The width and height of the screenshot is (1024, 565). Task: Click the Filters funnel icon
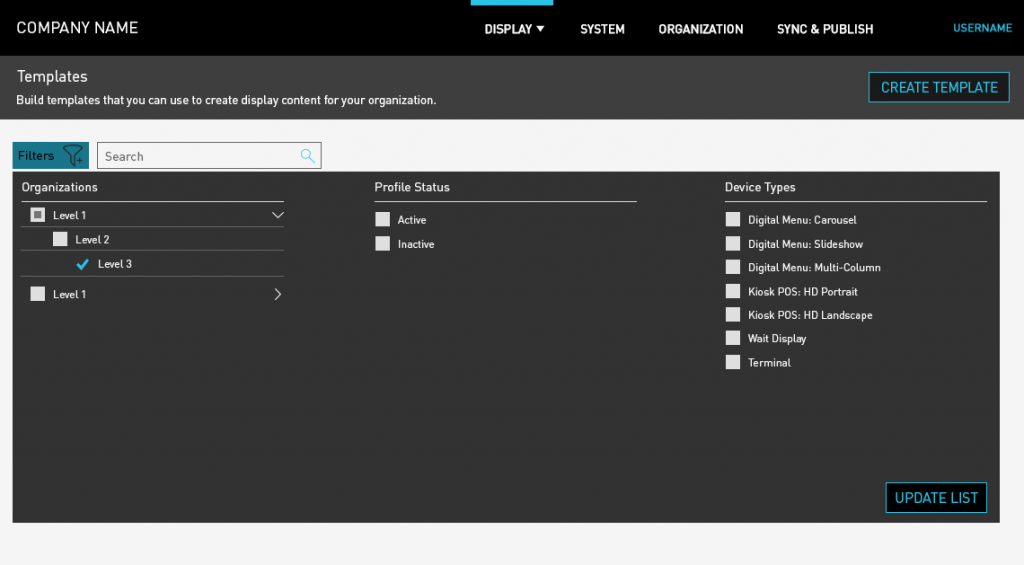[74, 156]
